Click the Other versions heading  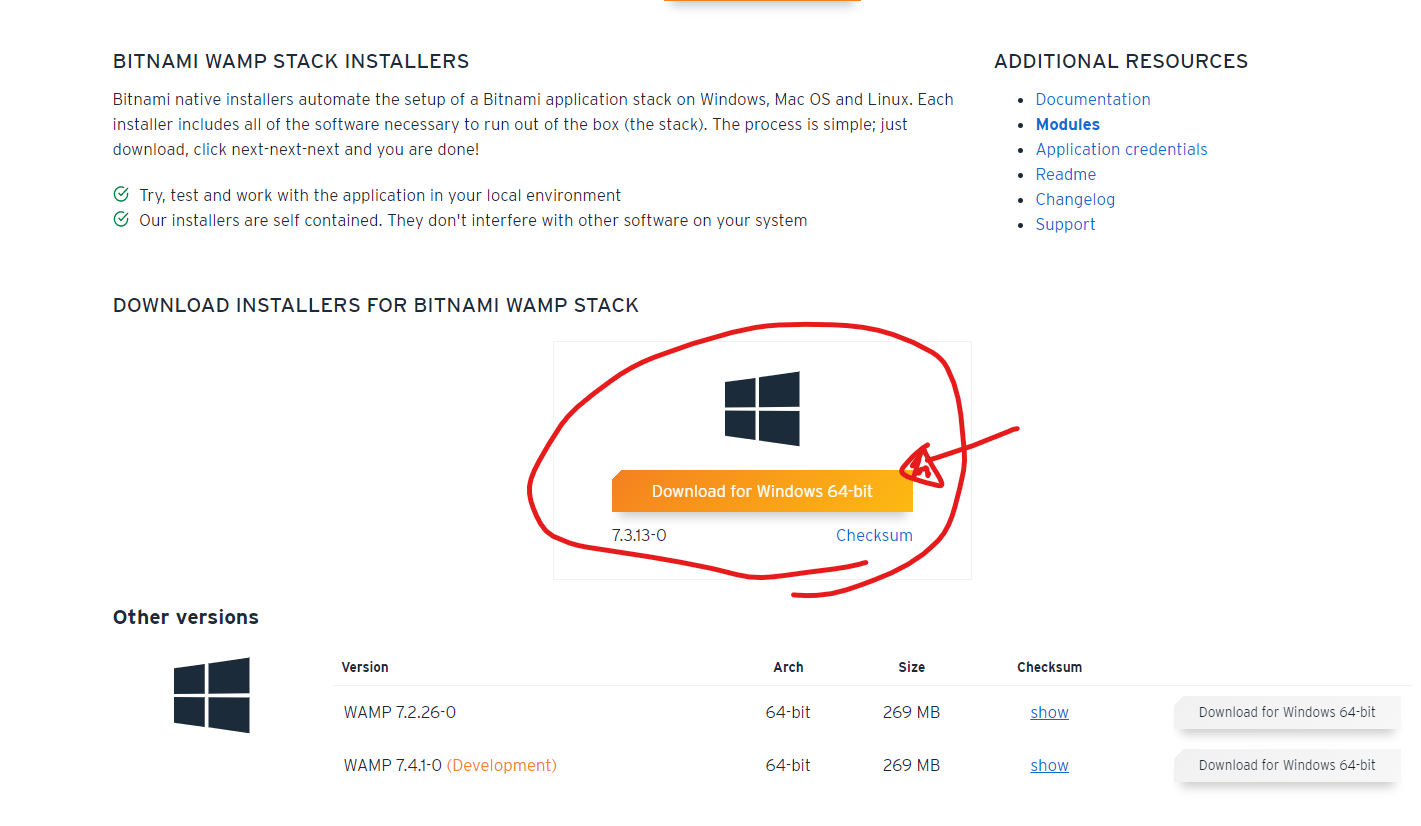[x=186, y=617]
